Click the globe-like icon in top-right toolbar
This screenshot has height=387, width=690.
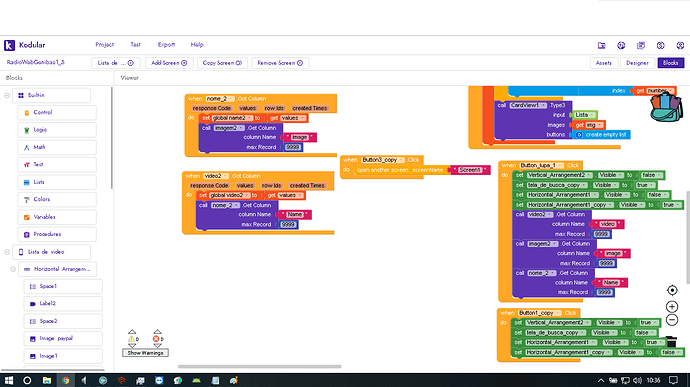pos(621,45)
